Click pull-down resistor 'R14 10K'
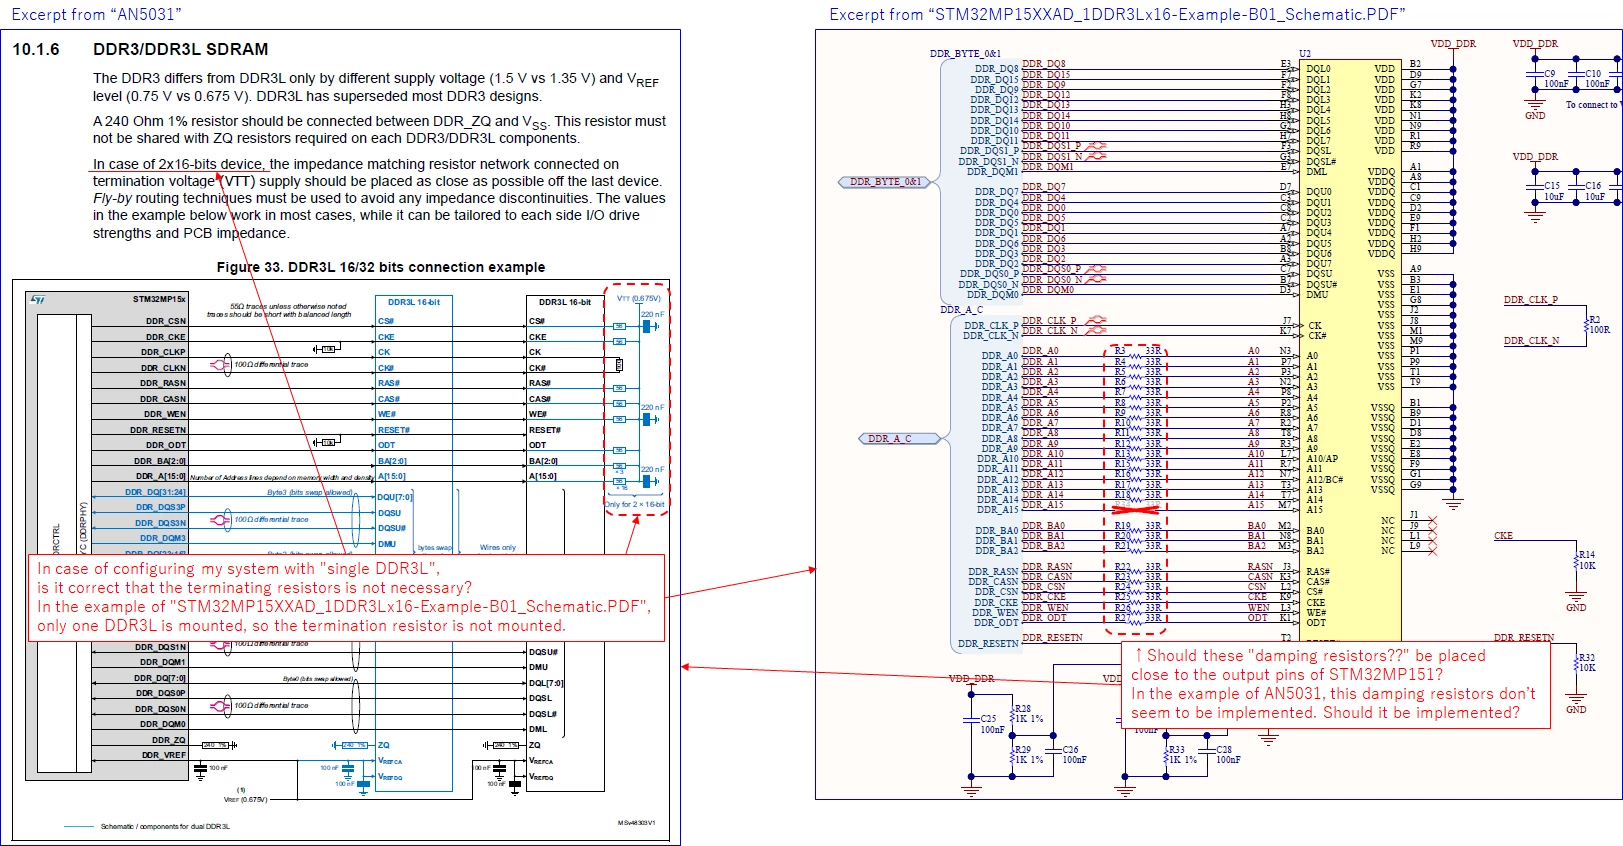The width and height of the screenshot is (1623, 846). coord(1584,560)
